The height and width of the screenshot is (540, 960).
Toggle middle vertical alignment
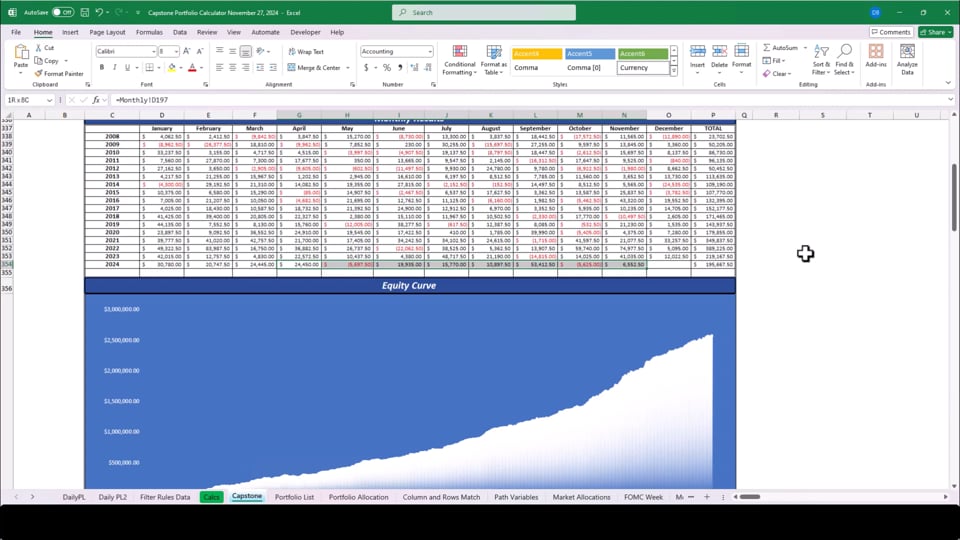(233, 51)
